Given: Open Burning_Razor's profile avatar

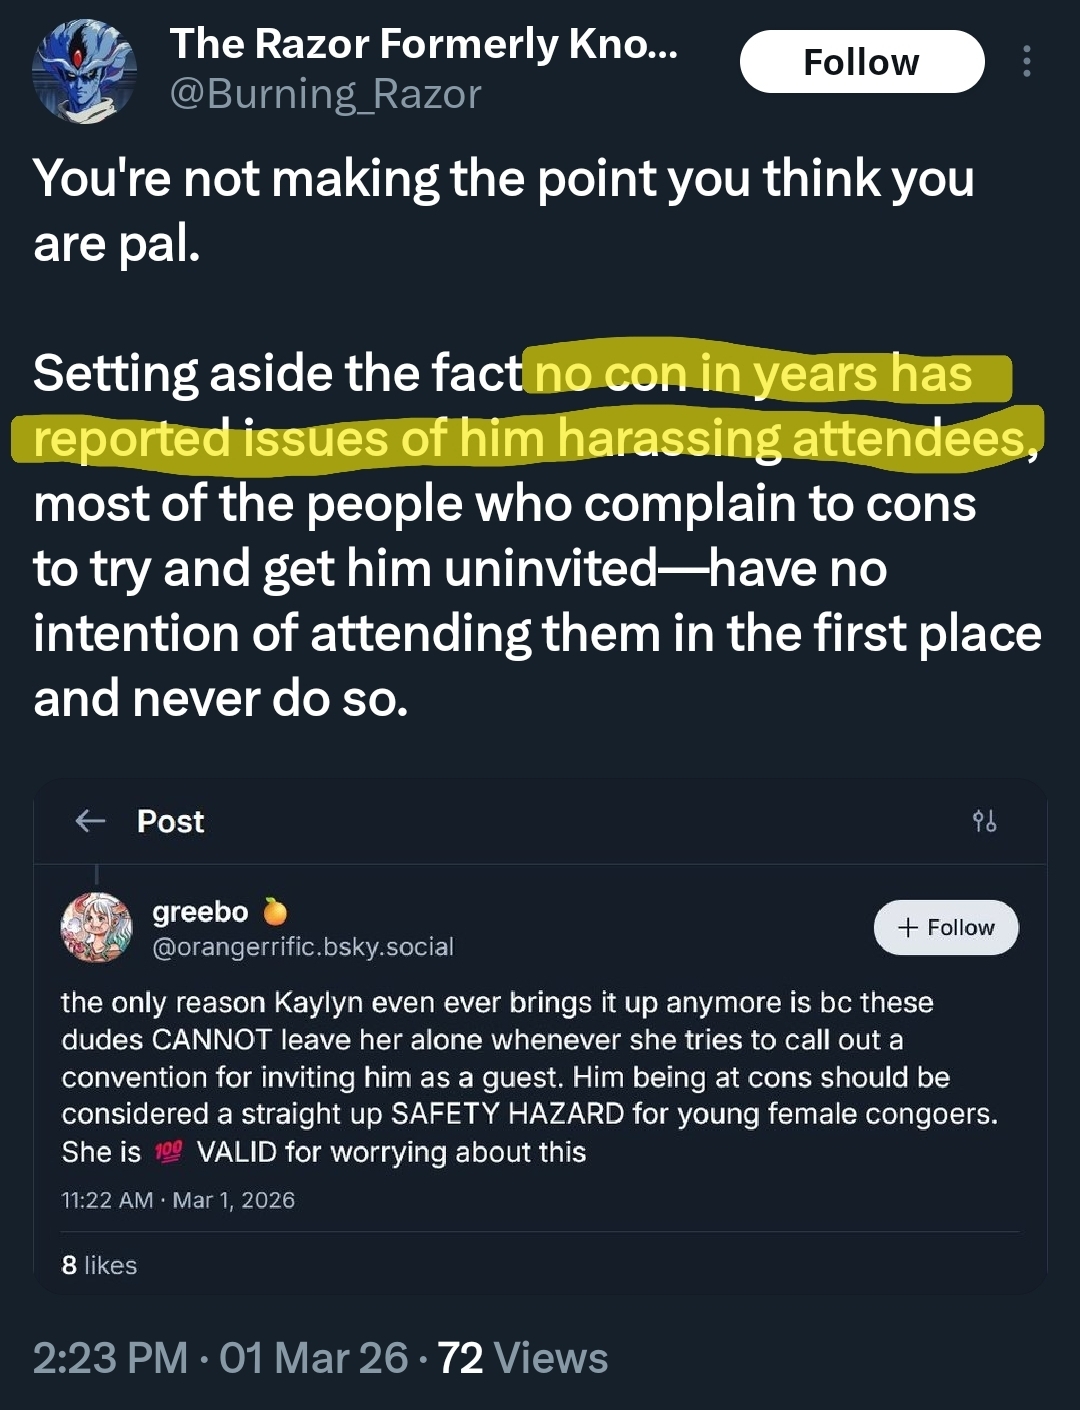Looking at the screenshot, I should tap(84, 71).
